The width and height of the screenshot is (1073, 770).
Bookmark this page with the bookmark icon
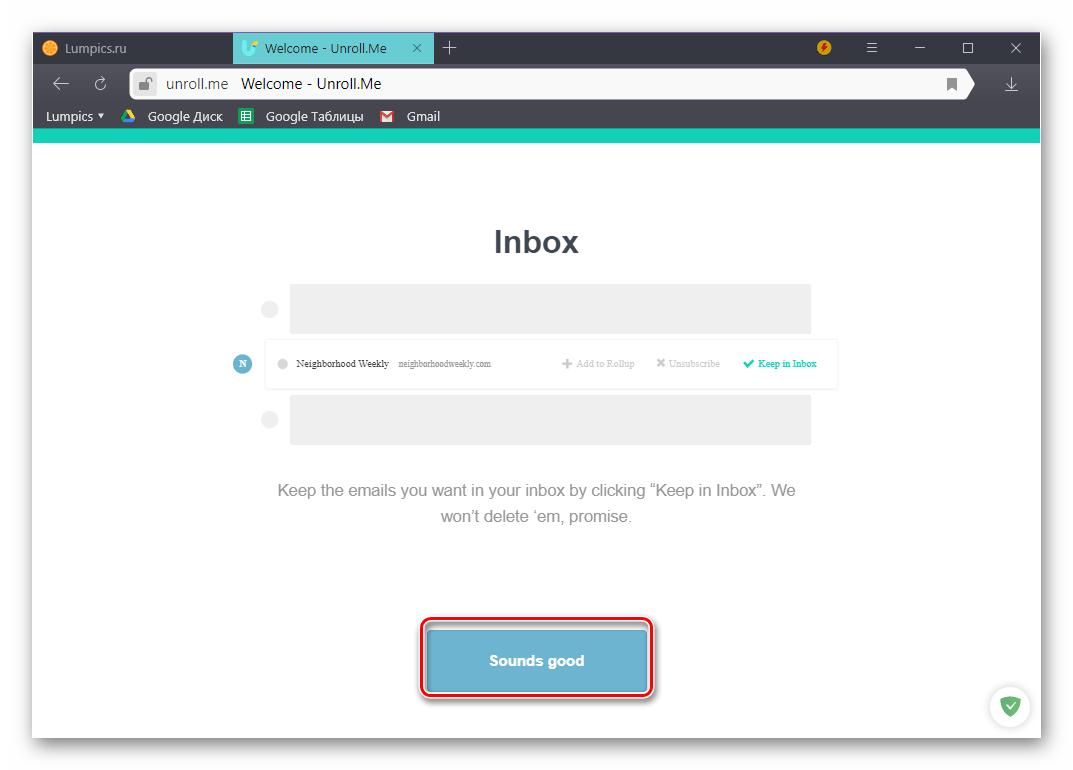click(x=951, y=84)
